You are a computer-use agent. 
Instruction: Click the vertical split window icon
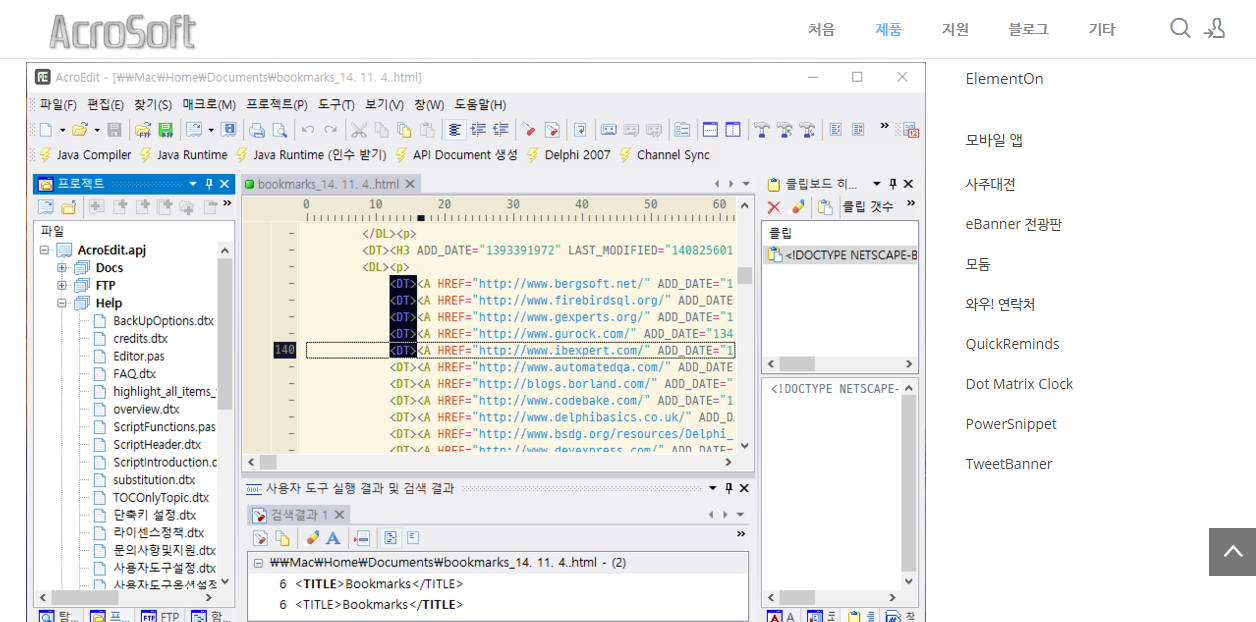[733, 130]
